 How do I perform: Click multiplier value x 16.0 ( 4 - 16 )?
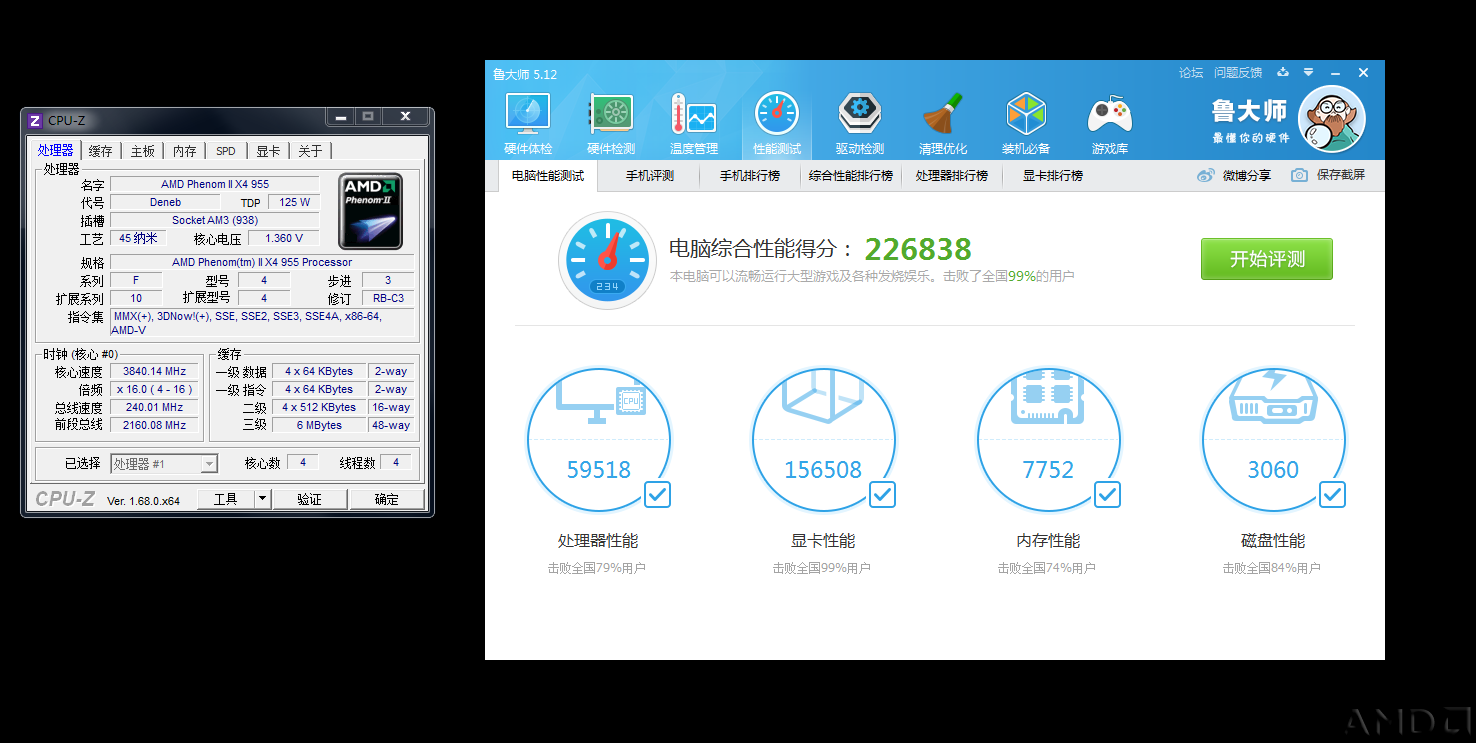[x=154, y=389]
